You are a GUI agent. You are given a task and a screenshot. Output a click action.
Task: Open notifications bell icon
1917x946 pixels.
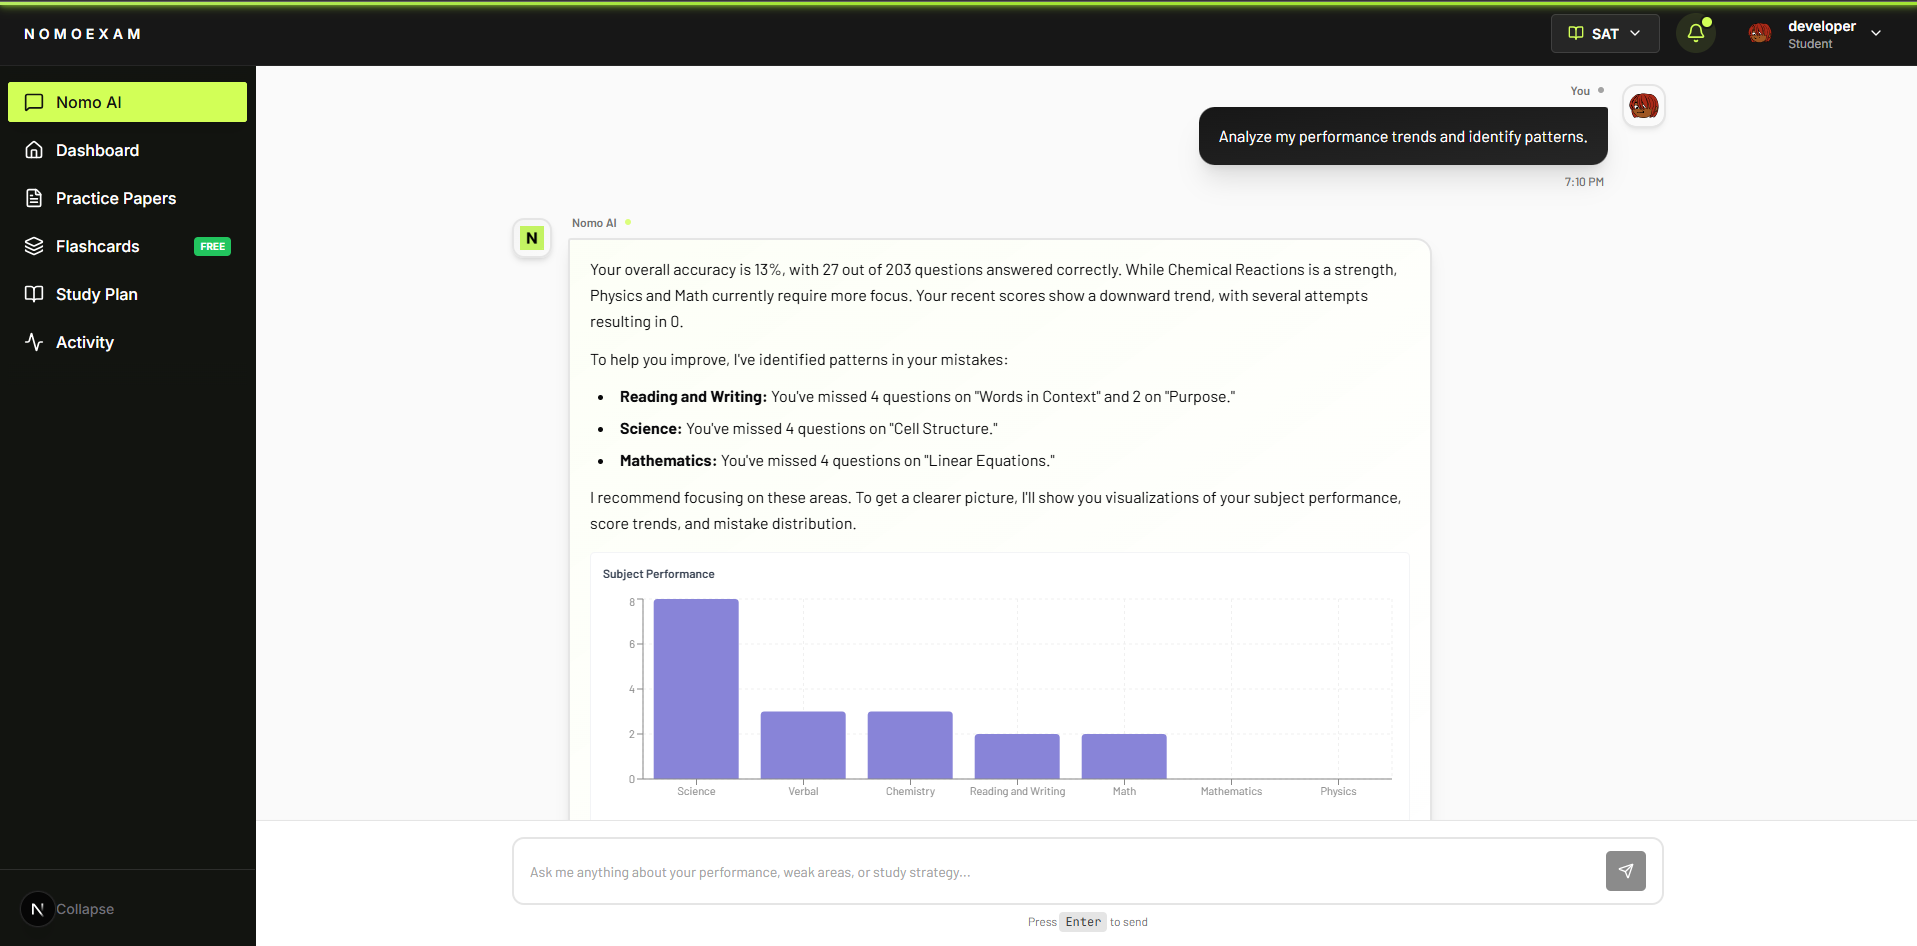(x=1696, y=33)
